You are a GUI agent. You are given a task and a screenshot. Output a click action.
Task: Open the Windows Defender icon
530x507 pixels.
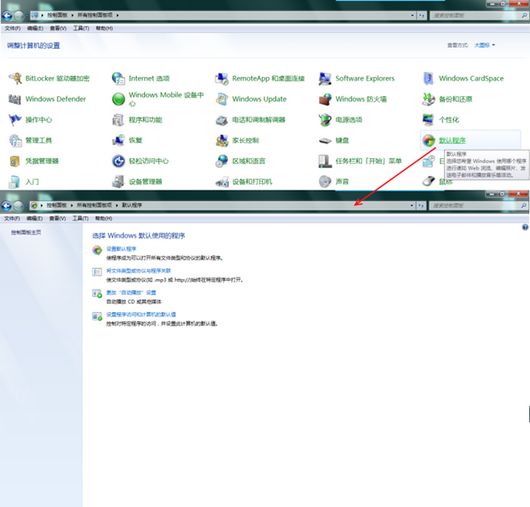(15, 99)
